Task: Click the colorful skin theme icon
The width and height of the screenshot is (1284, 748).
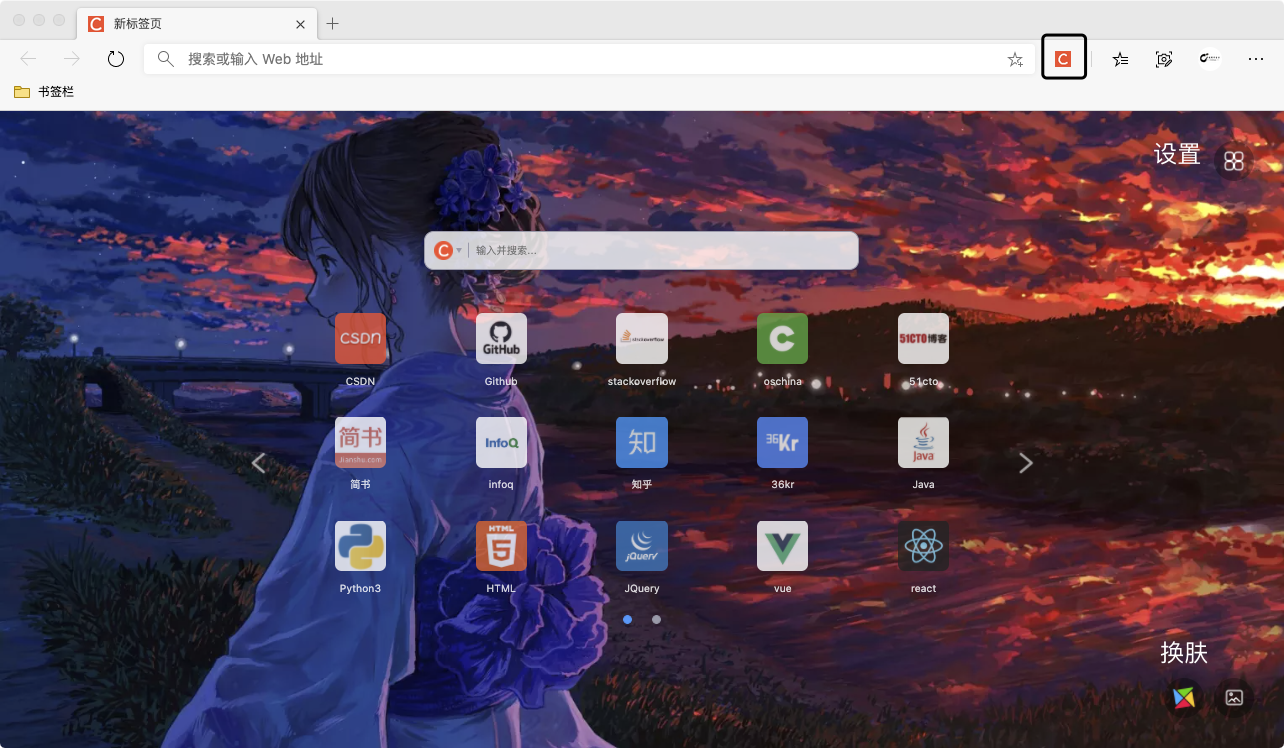Action: coord(1184,697)
